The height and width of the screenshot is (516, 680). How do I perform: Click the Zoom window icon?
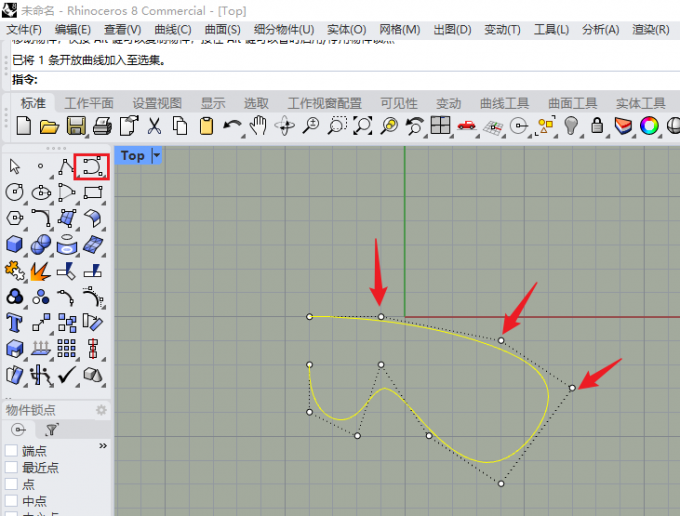coord(337,126)
